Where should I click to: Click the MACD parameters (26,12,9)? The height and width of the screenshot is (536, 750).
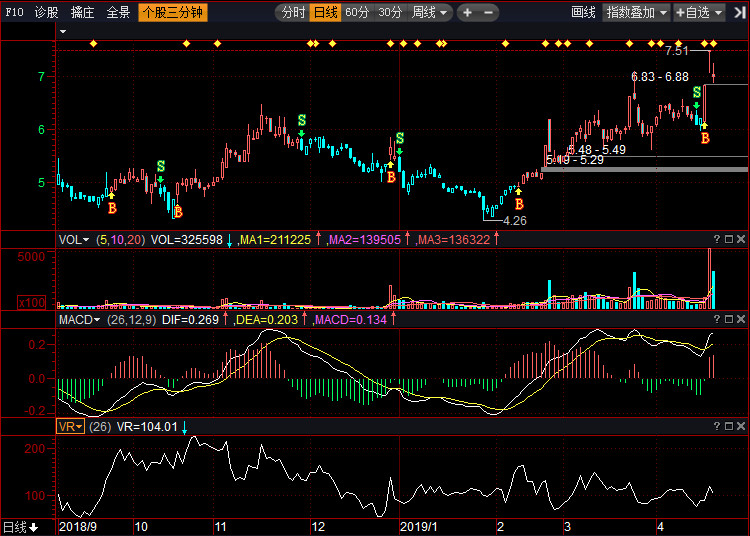click(x=132, y=319)
